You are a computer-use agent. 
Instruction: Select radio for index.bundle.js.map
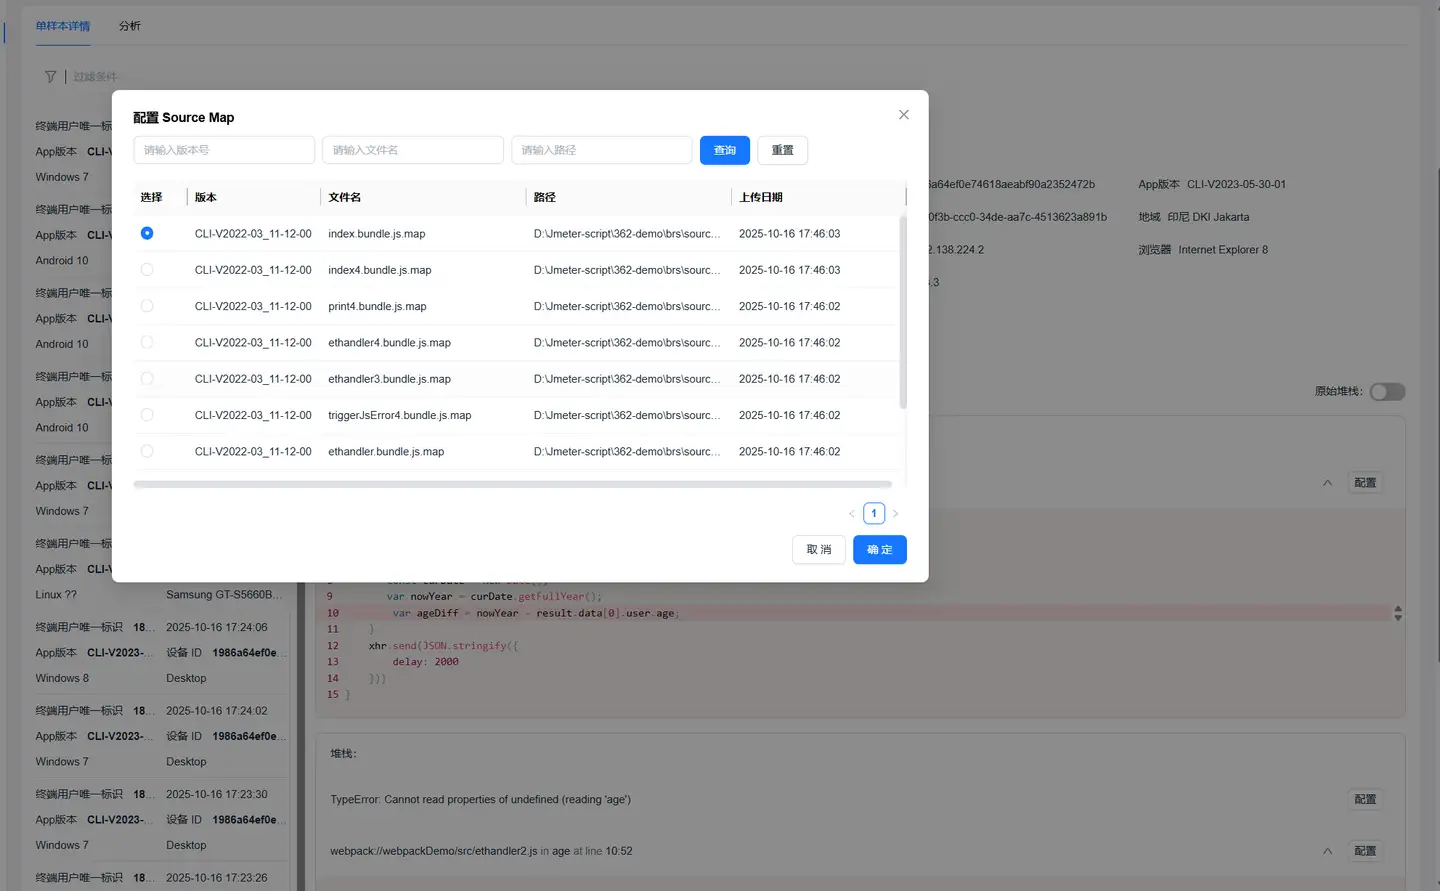147,233
